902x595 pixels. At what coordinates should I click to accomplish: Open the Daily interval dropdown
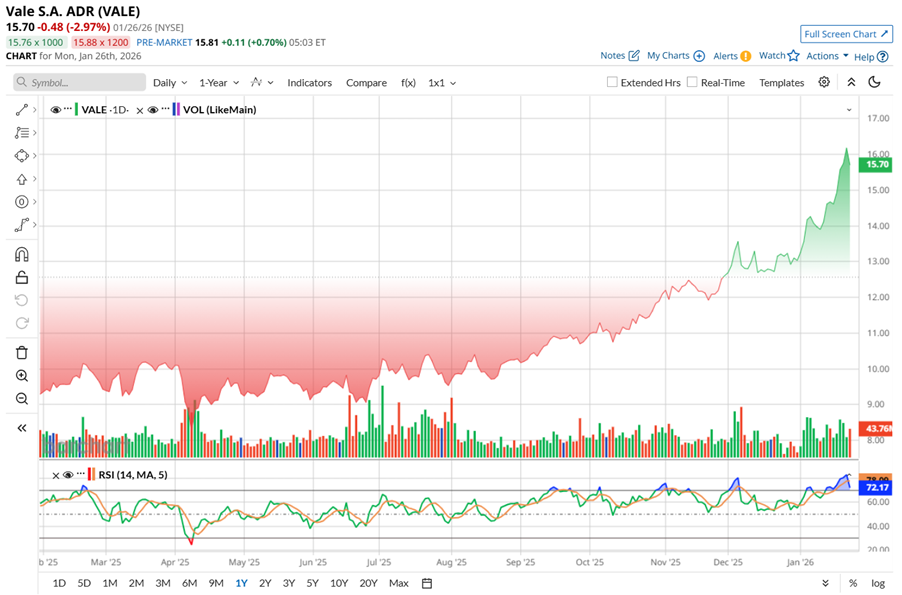(170, 82)
